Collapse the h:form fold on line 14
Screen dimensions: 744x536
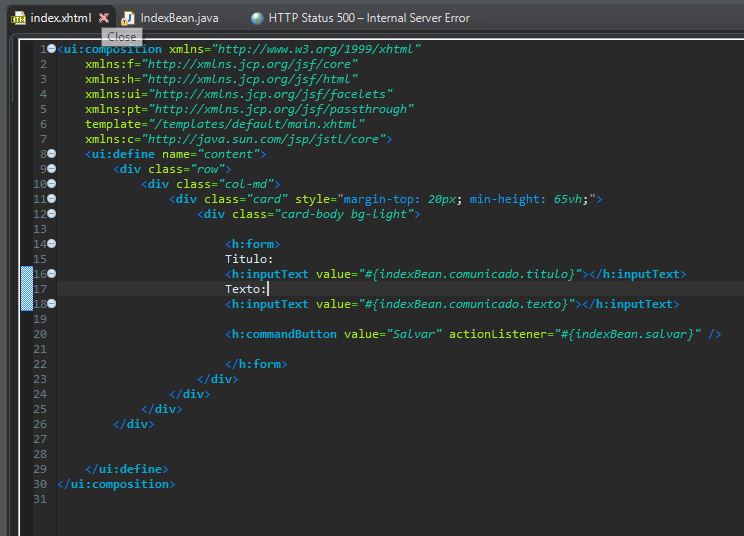51,243
